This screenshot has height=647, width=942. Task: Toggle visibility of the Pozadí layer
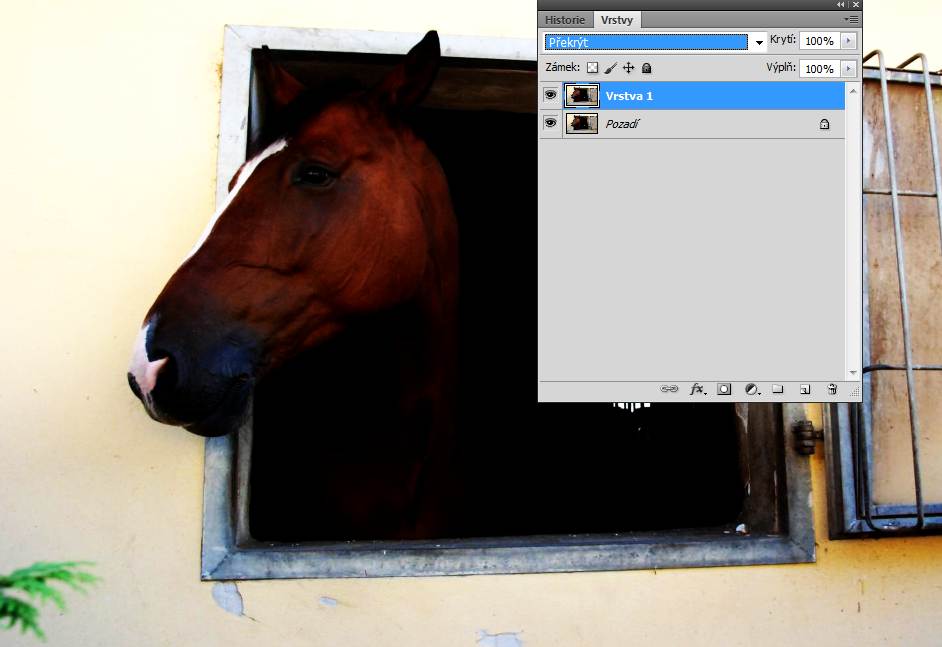[550, 123]
